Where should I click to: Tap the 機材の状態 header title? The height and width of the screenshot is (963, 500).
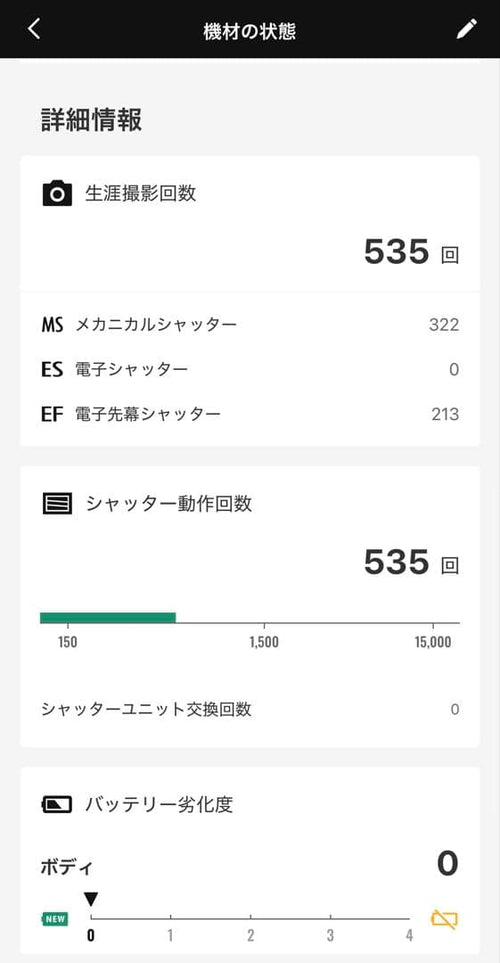pyautogui.click(x=249, y=31)
